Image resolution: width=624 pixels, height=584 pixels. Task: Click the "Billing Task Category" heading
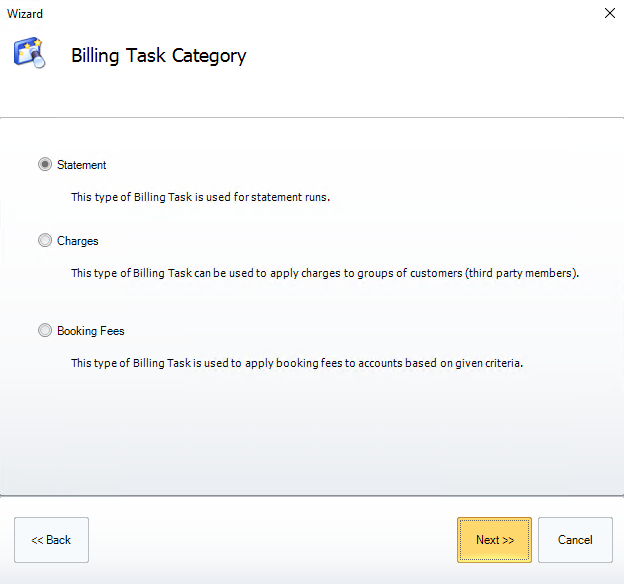(x=158, y=56)
